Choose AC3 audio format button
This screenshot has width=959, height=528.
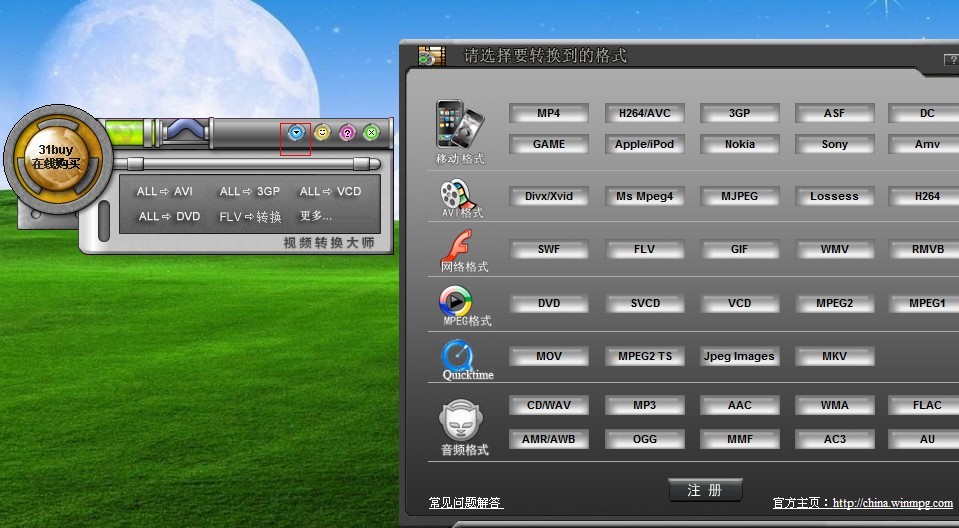[x=834, y=439]
